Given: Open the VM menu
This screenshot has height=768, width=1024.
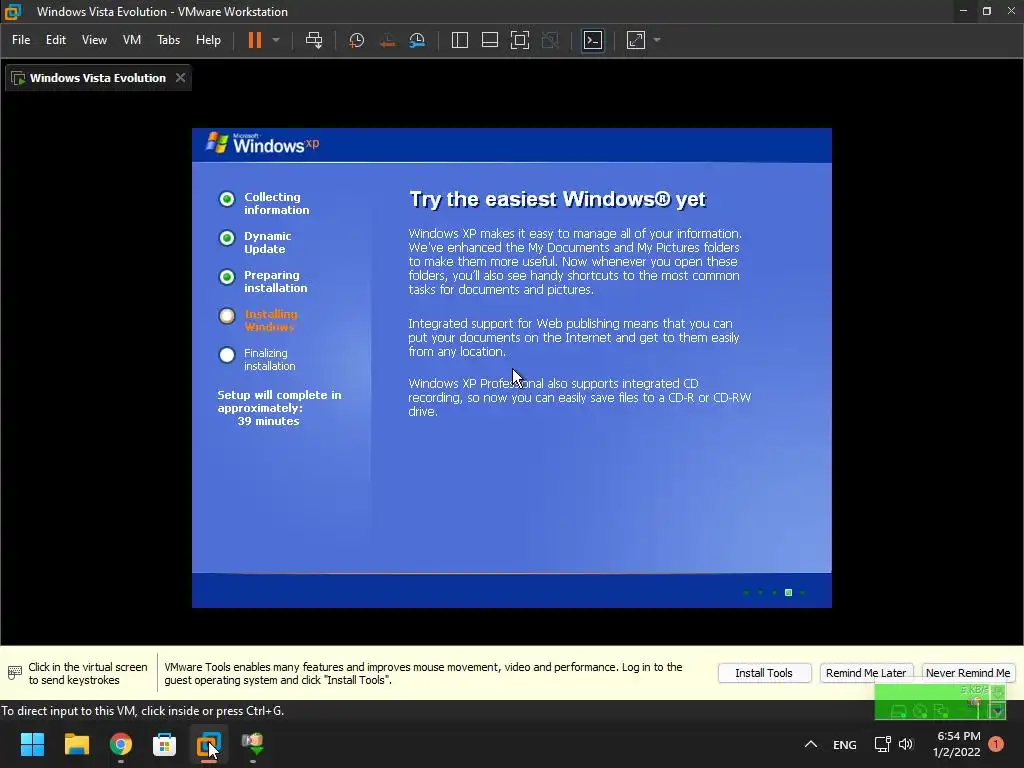Looking at the screenshot, I should point(132,40).
